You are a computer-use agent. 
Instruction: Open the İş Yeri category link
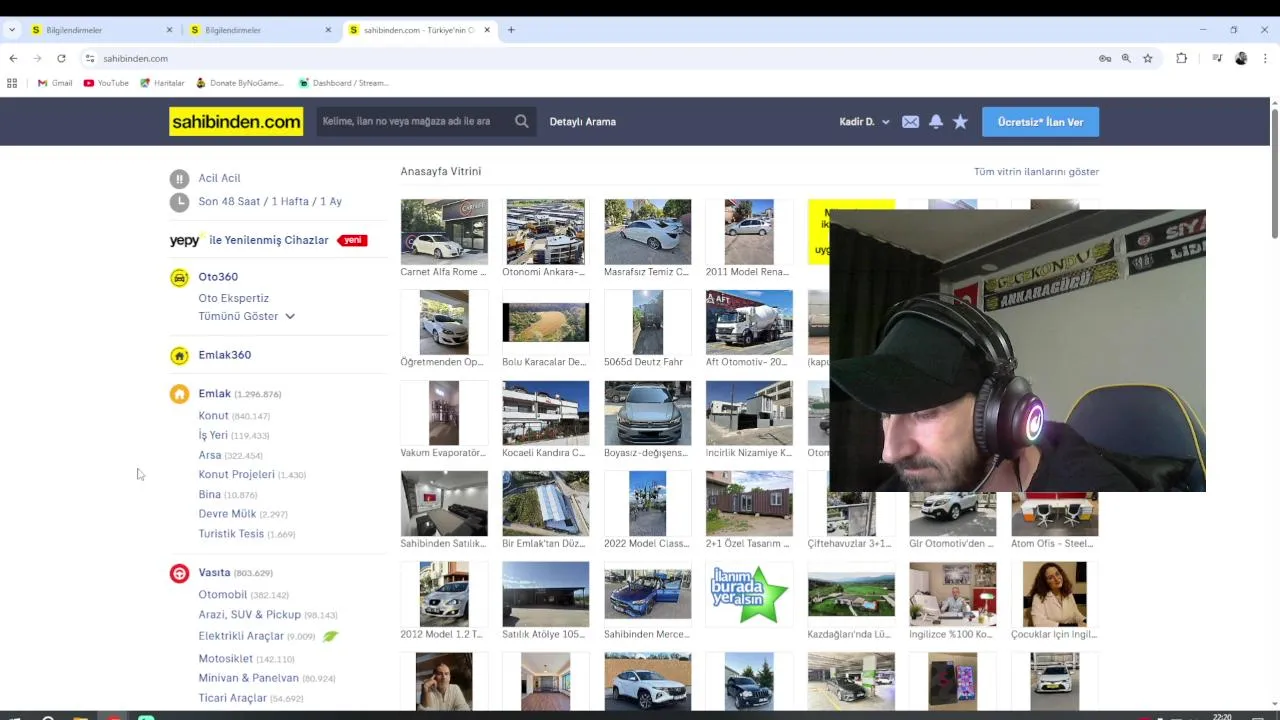click(x=213, y=435)
